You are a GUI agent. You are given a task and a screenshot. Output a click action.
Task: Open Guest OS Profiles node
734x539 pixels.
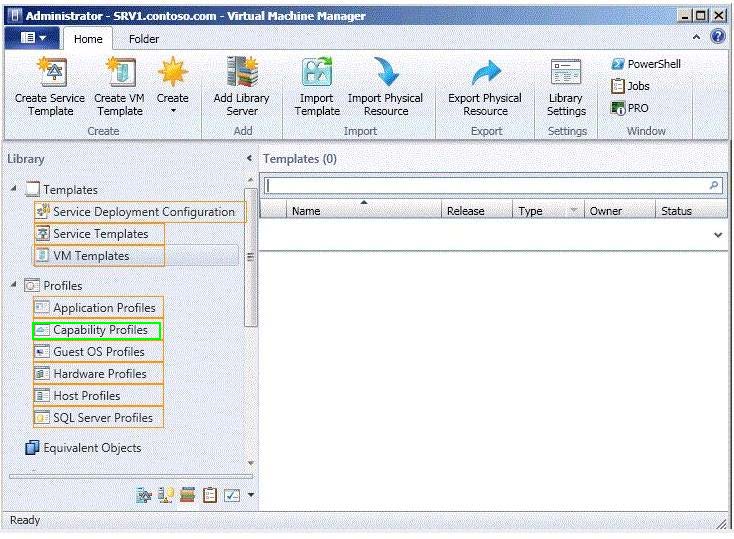pos(98,352)
